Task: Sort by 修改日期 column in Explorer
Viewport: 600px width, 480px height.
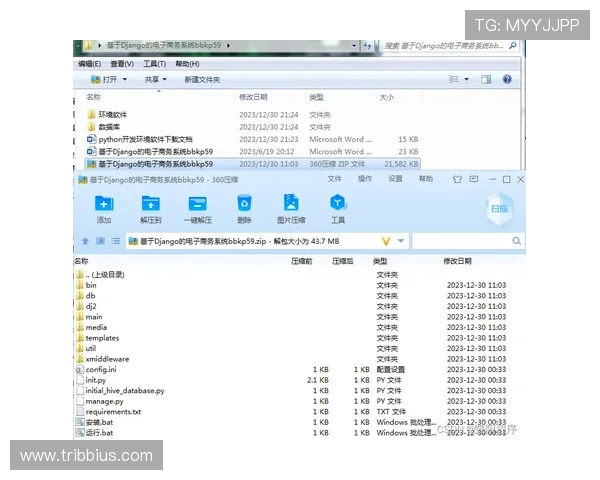Action: pyautogui.click(x=253, y=97)
